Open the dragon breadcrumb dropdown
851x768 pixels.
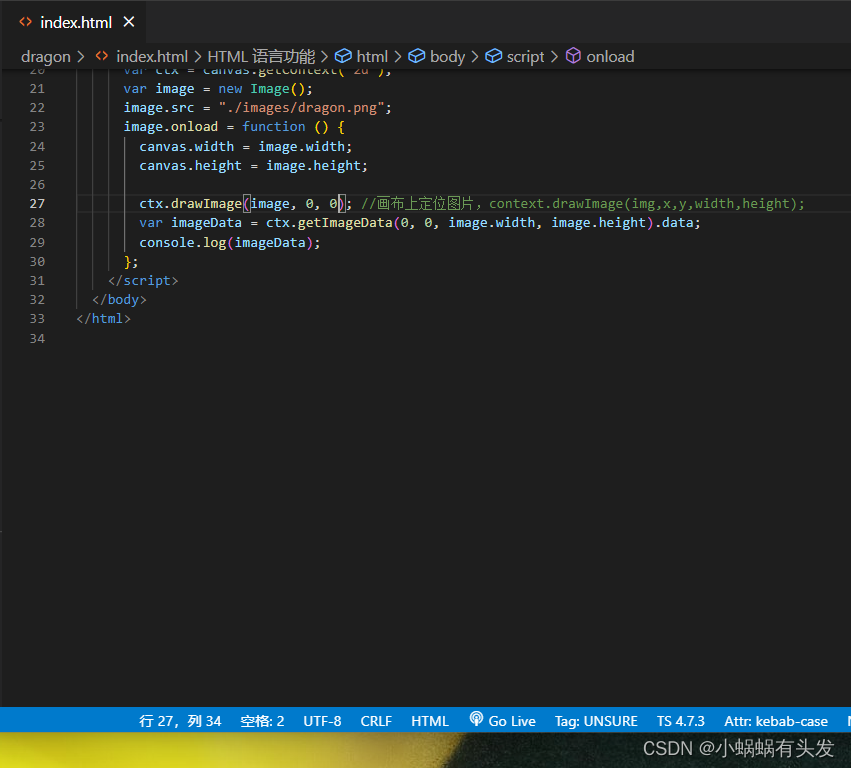(x=45, y=56)
